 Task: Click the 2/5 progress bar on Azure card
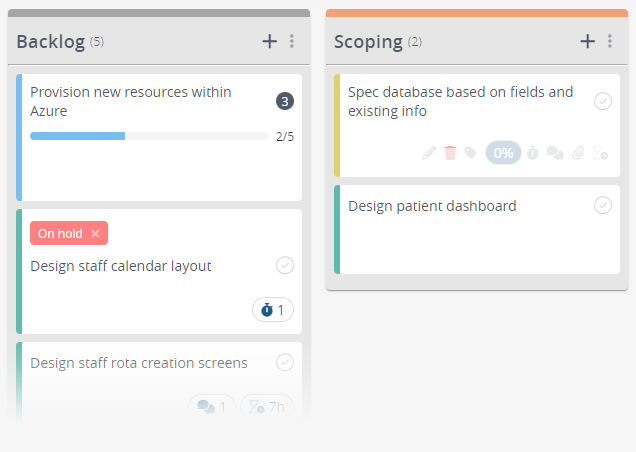click(148, 136)
